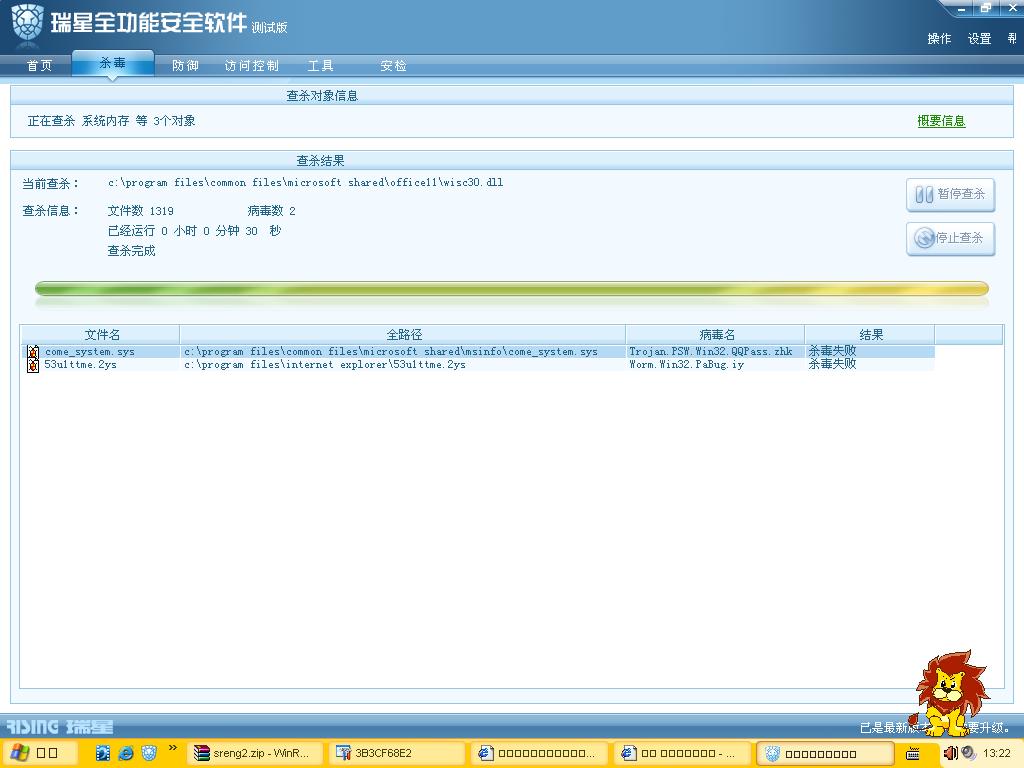This screenshot has height=768, width=1024.
Task: Click the 杀毒失败 result for come_system.sys
Action: [x=832, y=351]
